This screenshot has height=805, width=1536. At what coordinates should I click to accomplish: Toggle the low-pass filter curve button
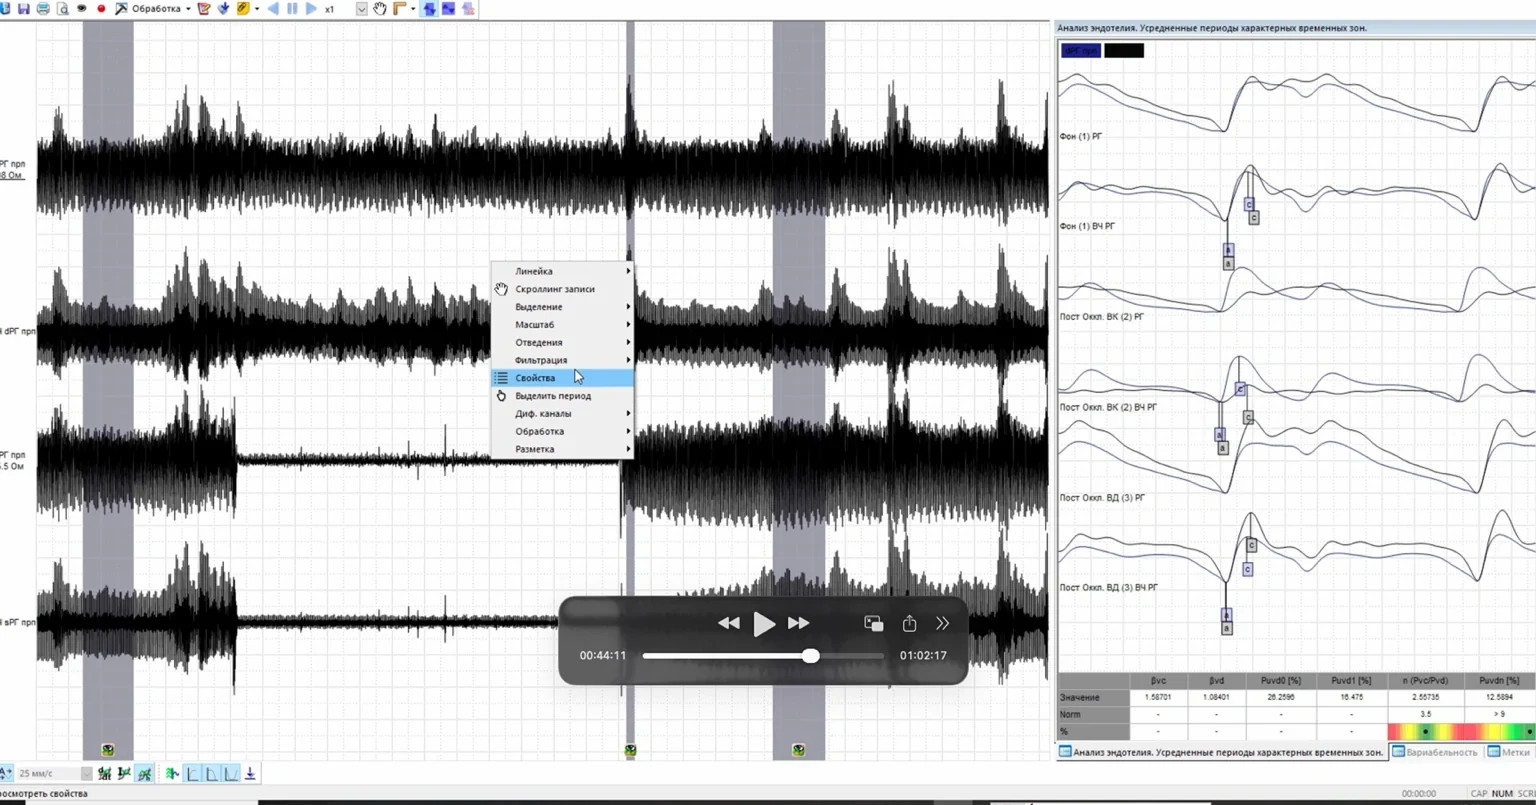(212, 774)
